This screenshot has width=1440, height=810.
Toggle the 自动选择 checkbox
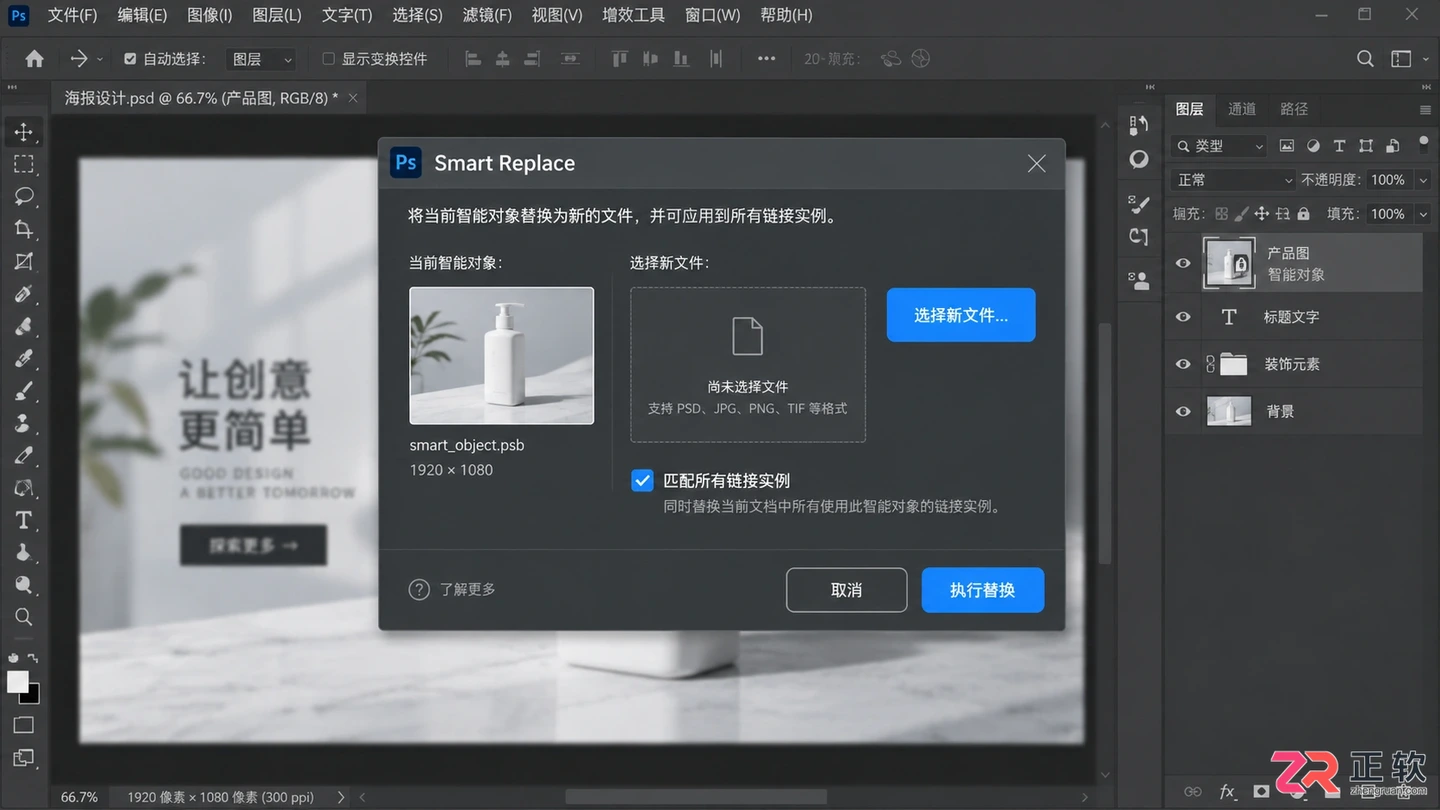(x=130, y=59)
